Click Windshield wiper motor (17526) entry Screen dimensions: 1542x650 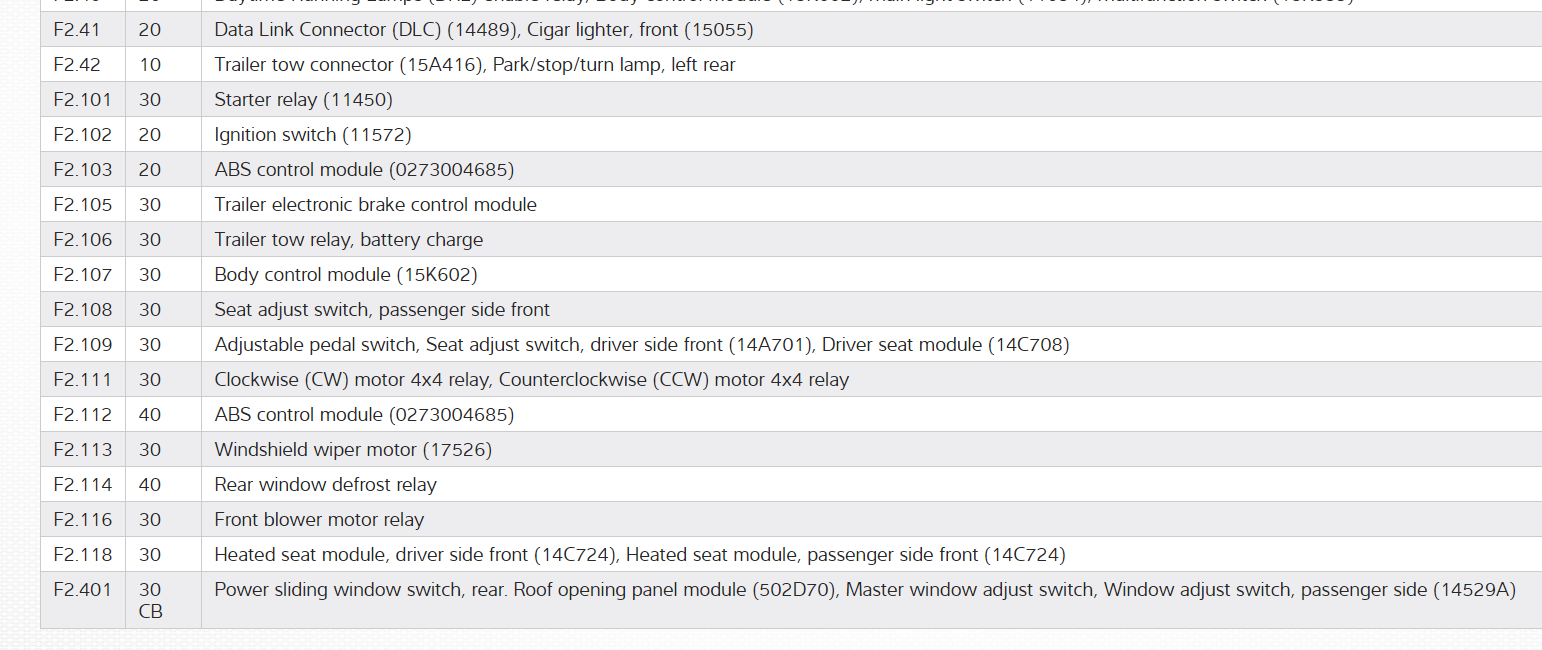click(x=353, y=450)
